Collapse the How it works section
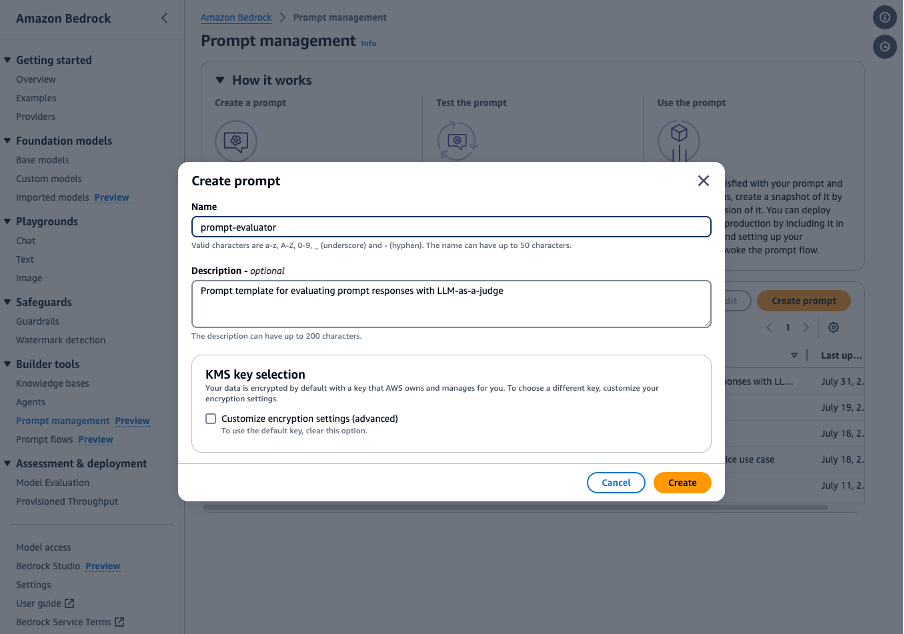The width and height of the screenshot is (904, 634). 220,80
